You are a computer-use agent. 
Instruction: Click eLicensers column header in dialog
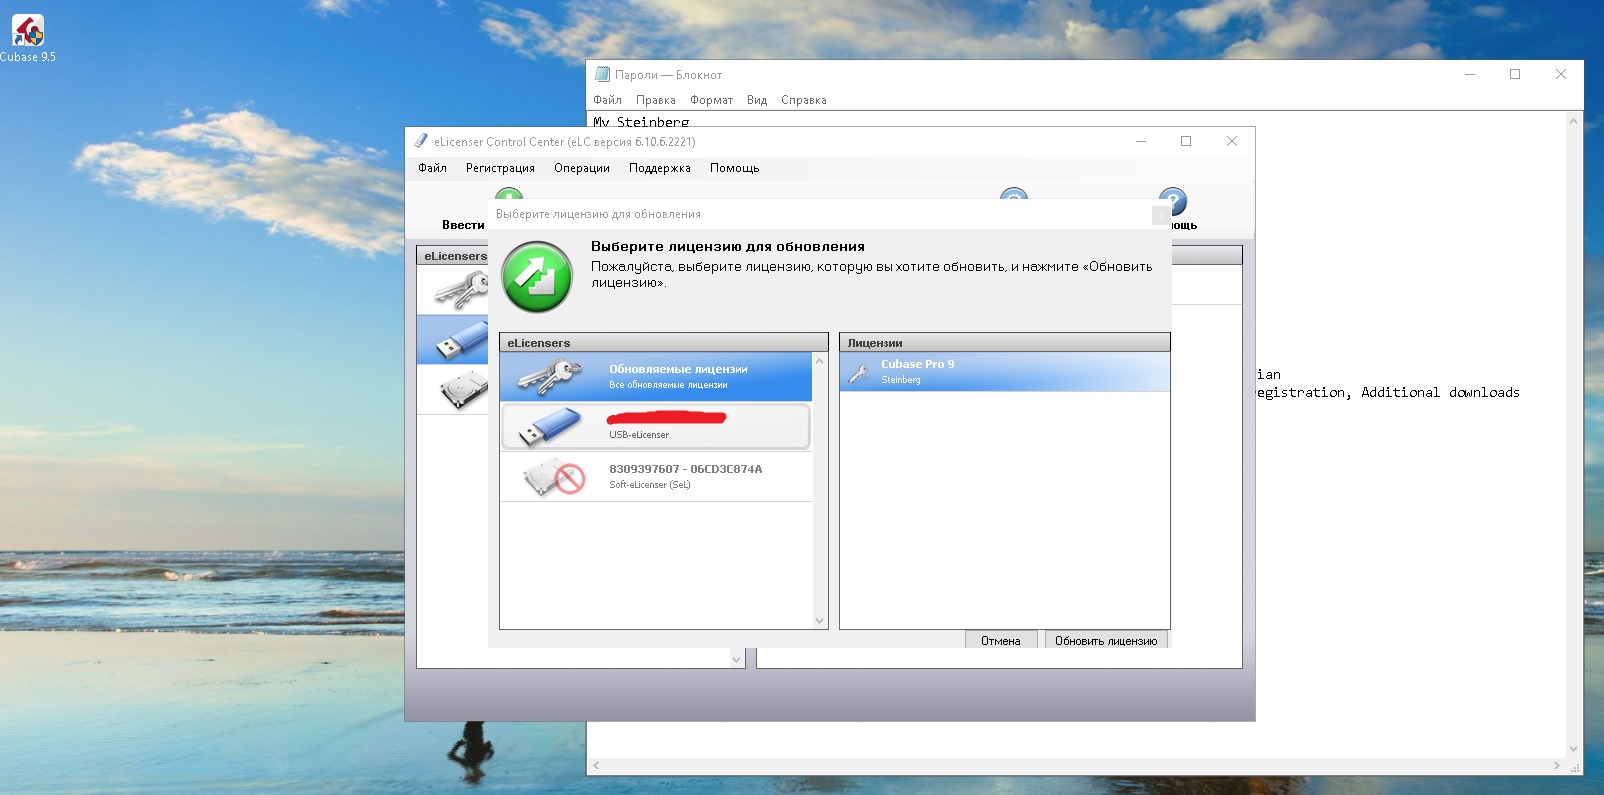click(x=664, y=342)
